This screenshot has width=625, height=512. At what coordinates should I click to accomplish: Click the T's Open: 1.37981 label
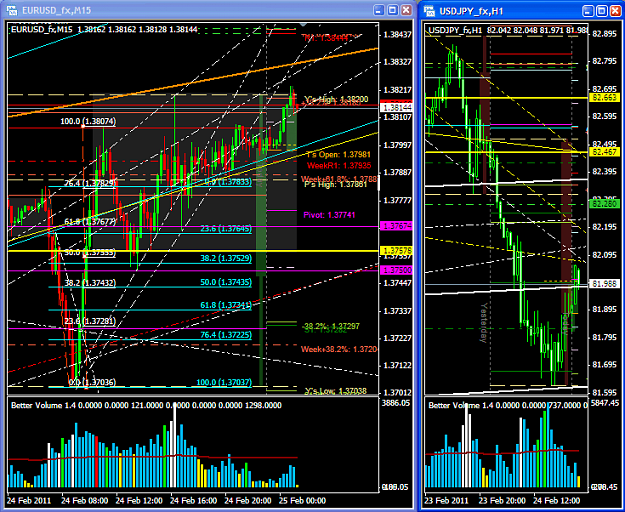339,154
